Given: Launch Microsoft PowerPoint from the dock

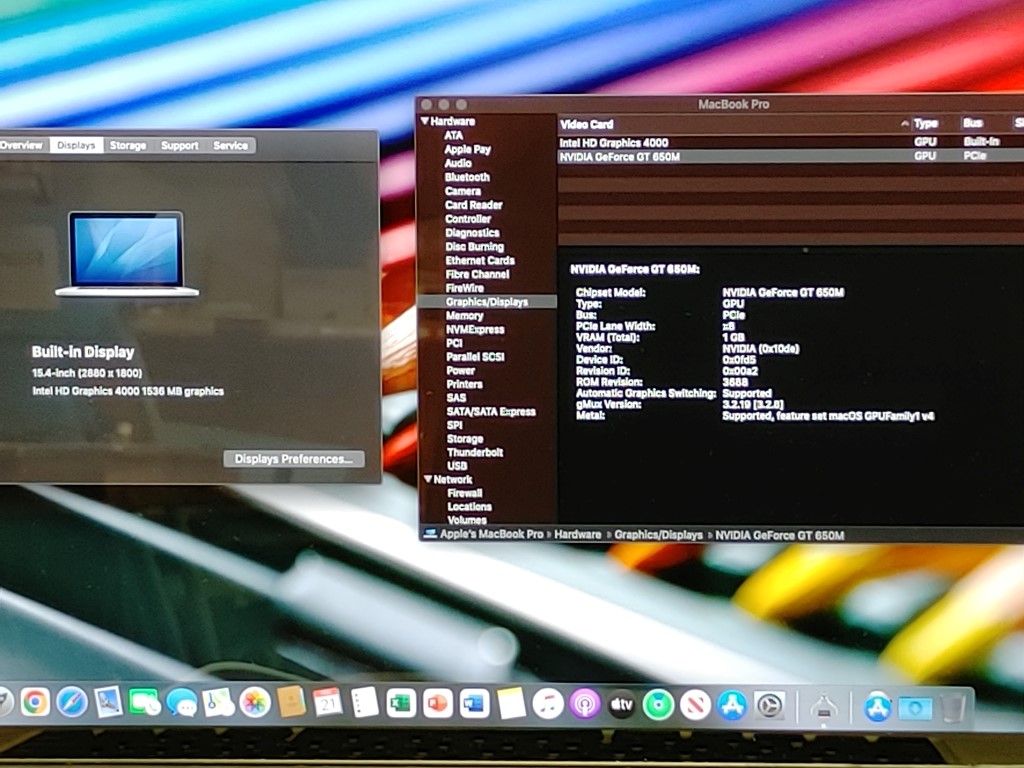Looking at the screenshot, I should pos(438,704).
